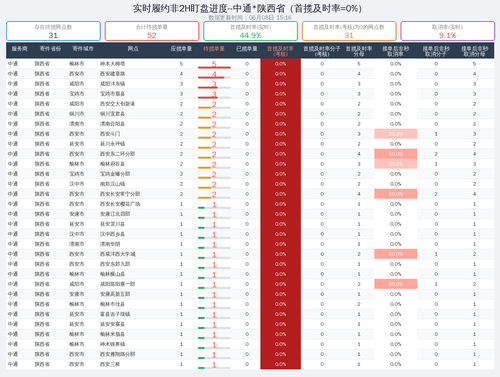The width and height of the screenshot is (500, 377).
Task: Select the 首揽及时率(实时) 44.9% card
Action: (x=250, y=31)
